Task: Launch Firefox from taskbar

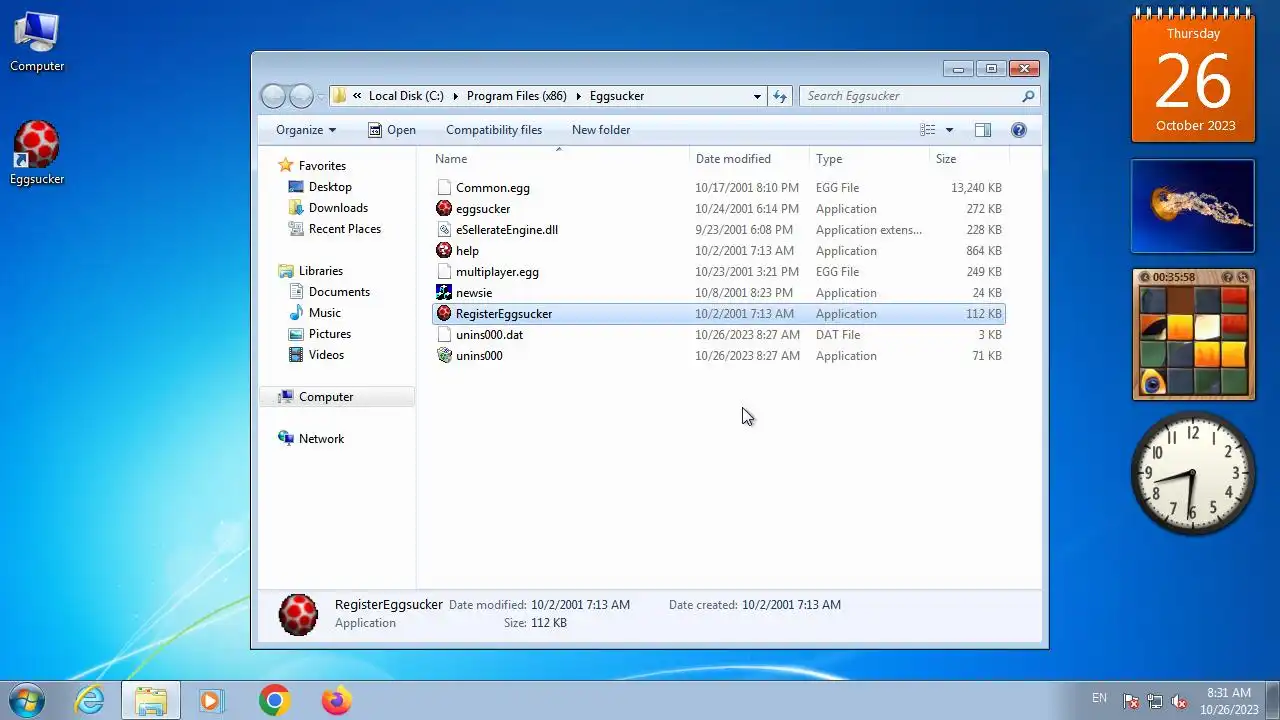Action: (x=336, y=700)
